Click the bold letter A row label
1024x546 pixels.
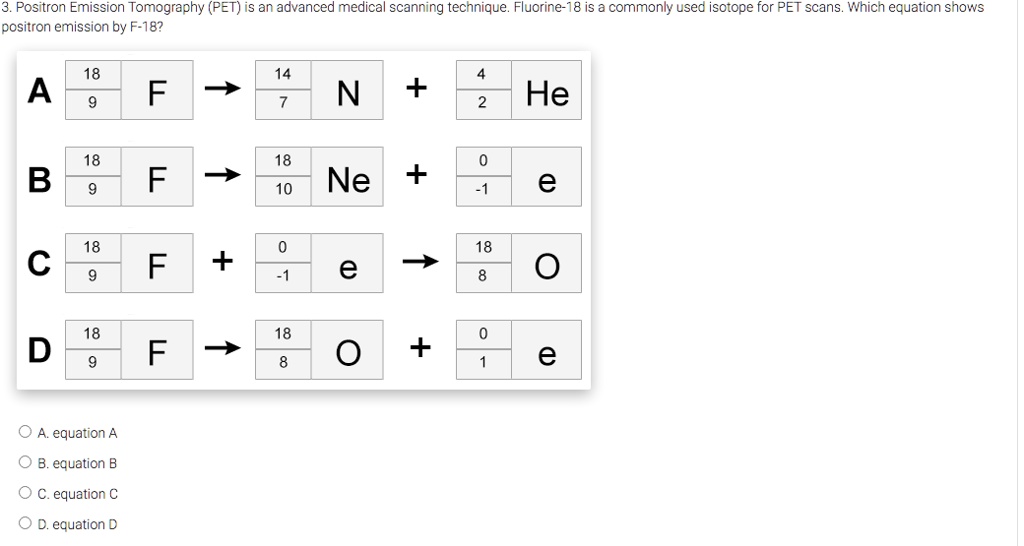click(39, 91)
